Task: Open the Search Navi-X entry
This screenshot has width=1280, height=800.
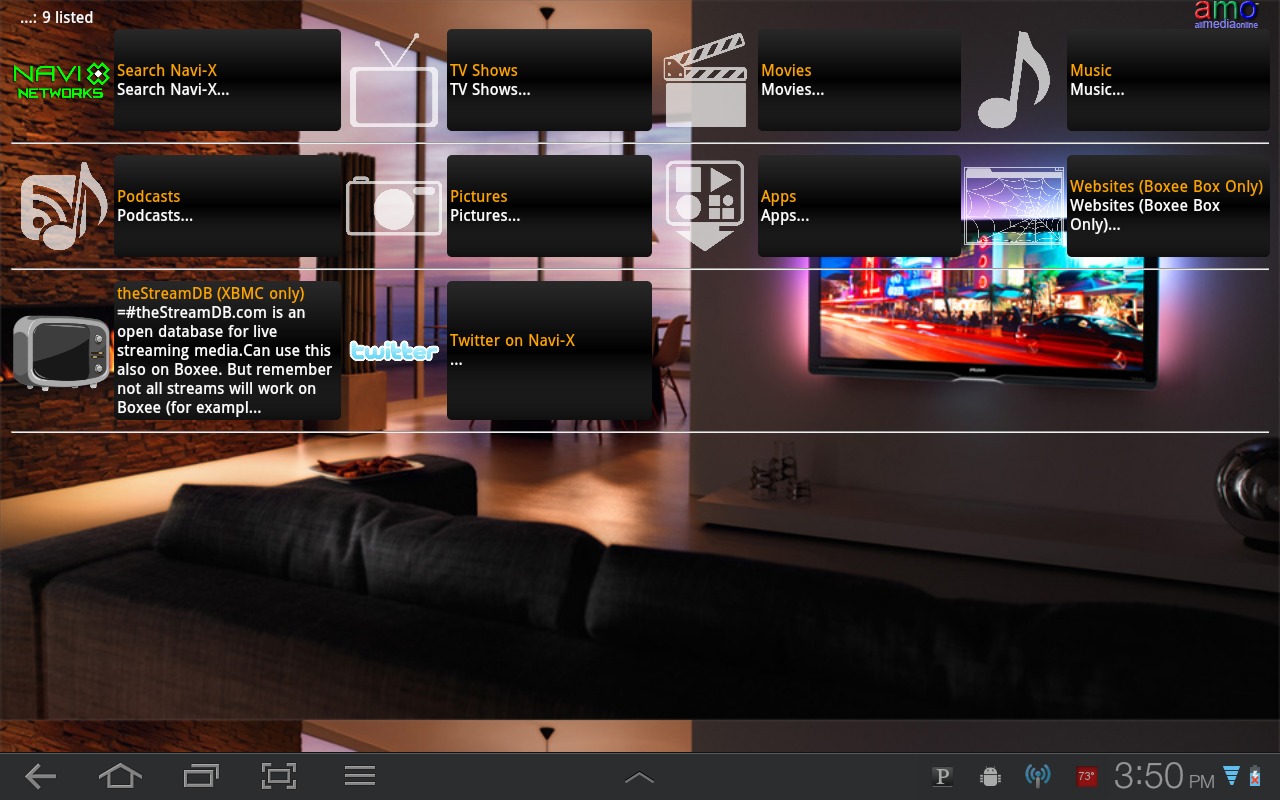Action: coord(227,80)
